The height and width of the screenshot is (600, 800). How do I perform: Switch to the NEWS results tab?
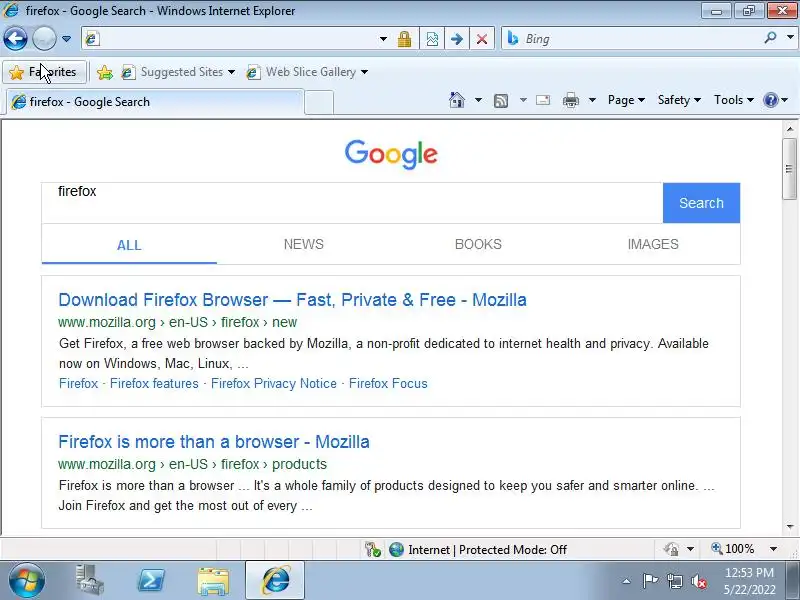(x=304, y=244)
